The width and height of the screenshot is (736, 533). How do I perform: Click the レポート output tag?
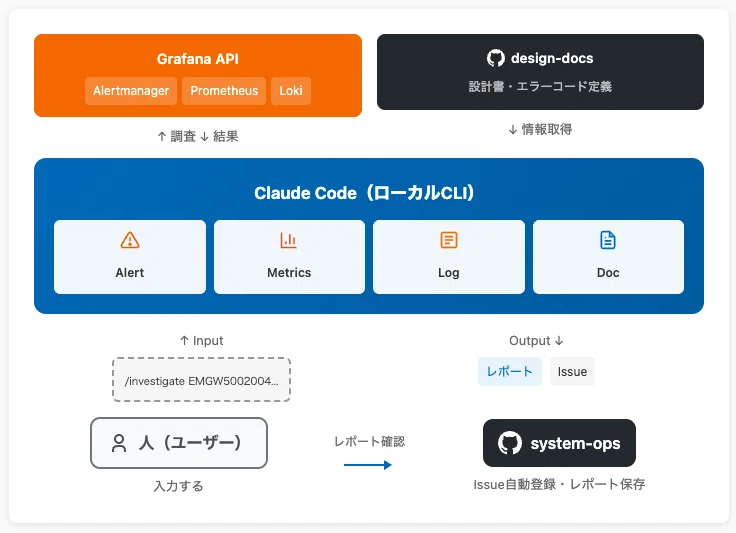pos(510,372)
